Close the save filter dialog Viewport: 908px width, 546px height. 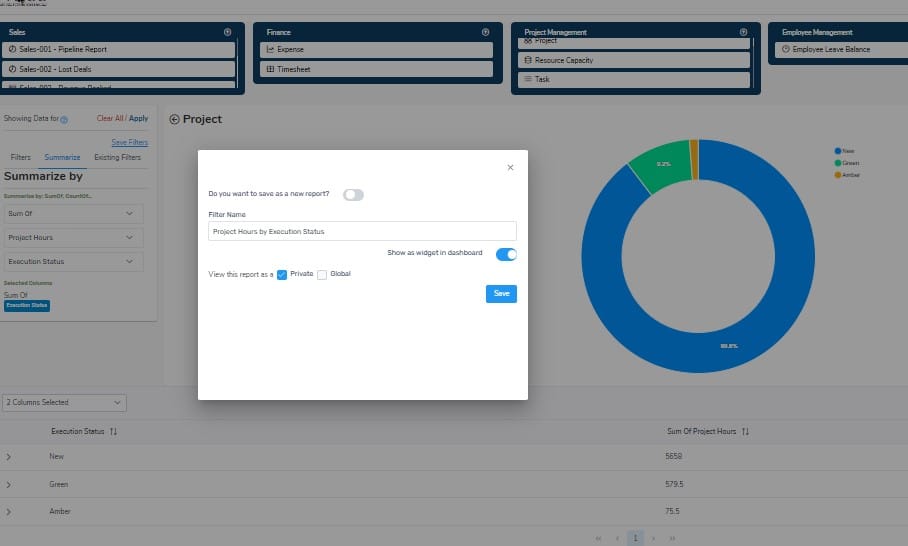[x=510, y=167]
